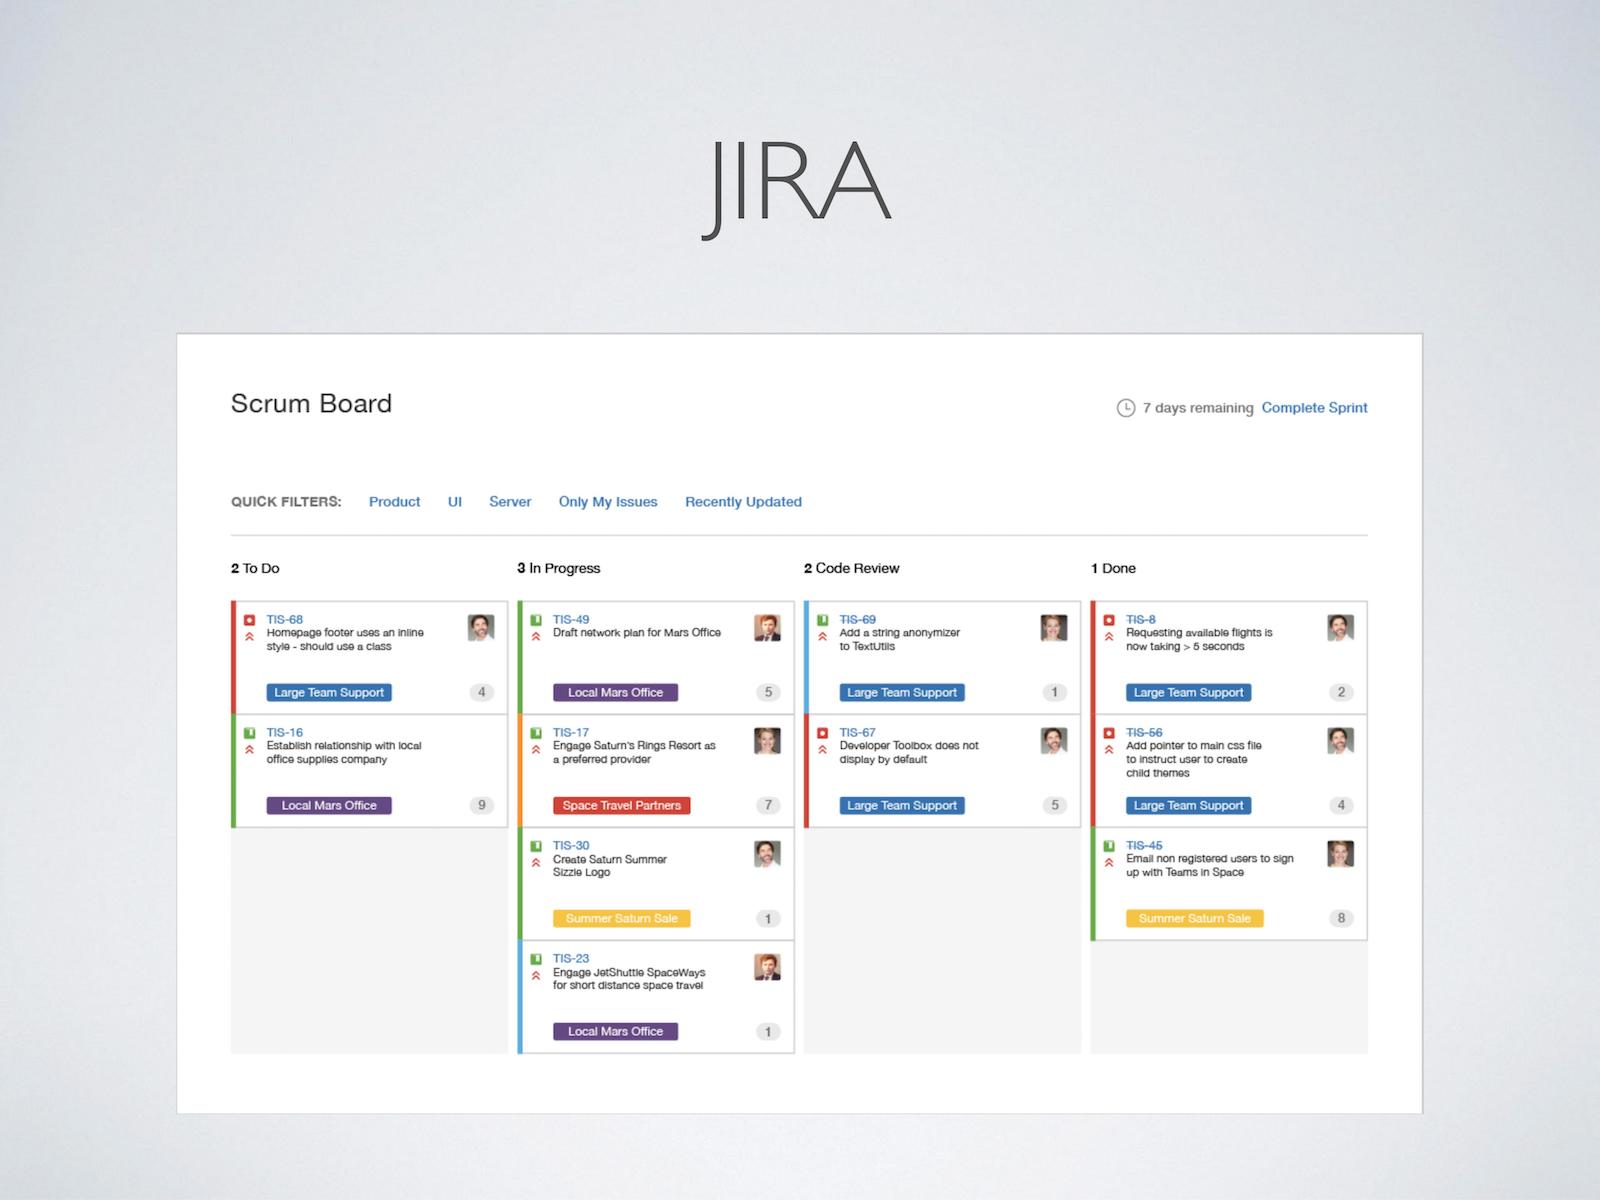Click the assignee avatar on TIS-23
This screenshot has height=1200, width=1600.
pos(767,967)
